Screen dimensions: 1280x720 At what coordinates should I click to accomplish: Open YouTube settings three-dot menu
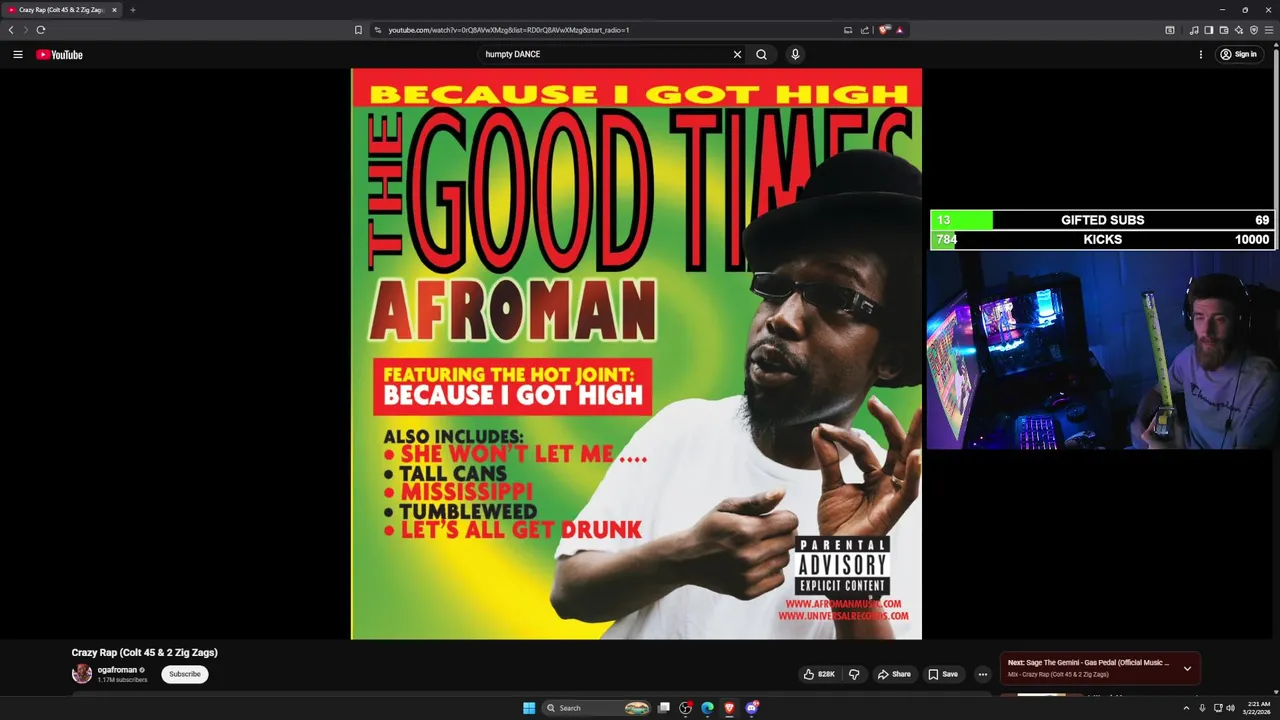[x=1201, y=54]
